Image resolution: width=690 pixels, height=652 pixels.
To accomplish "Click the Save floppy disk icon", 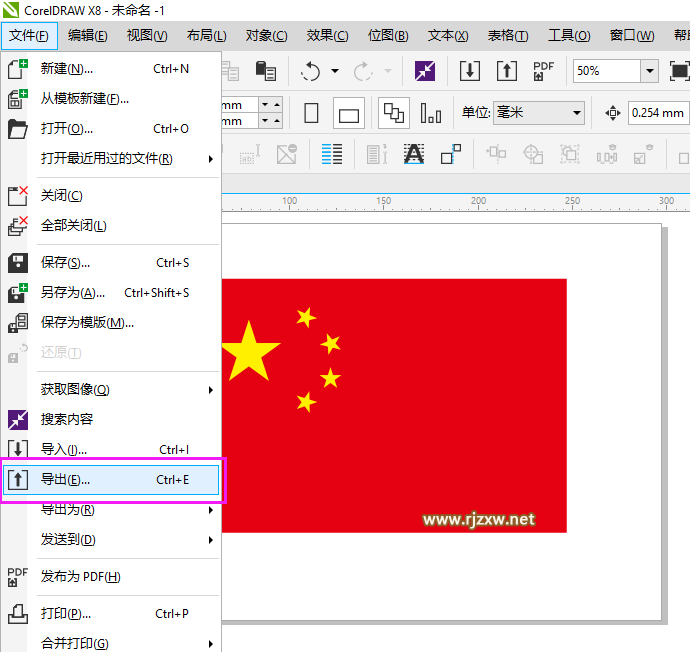I will [18, 263].
